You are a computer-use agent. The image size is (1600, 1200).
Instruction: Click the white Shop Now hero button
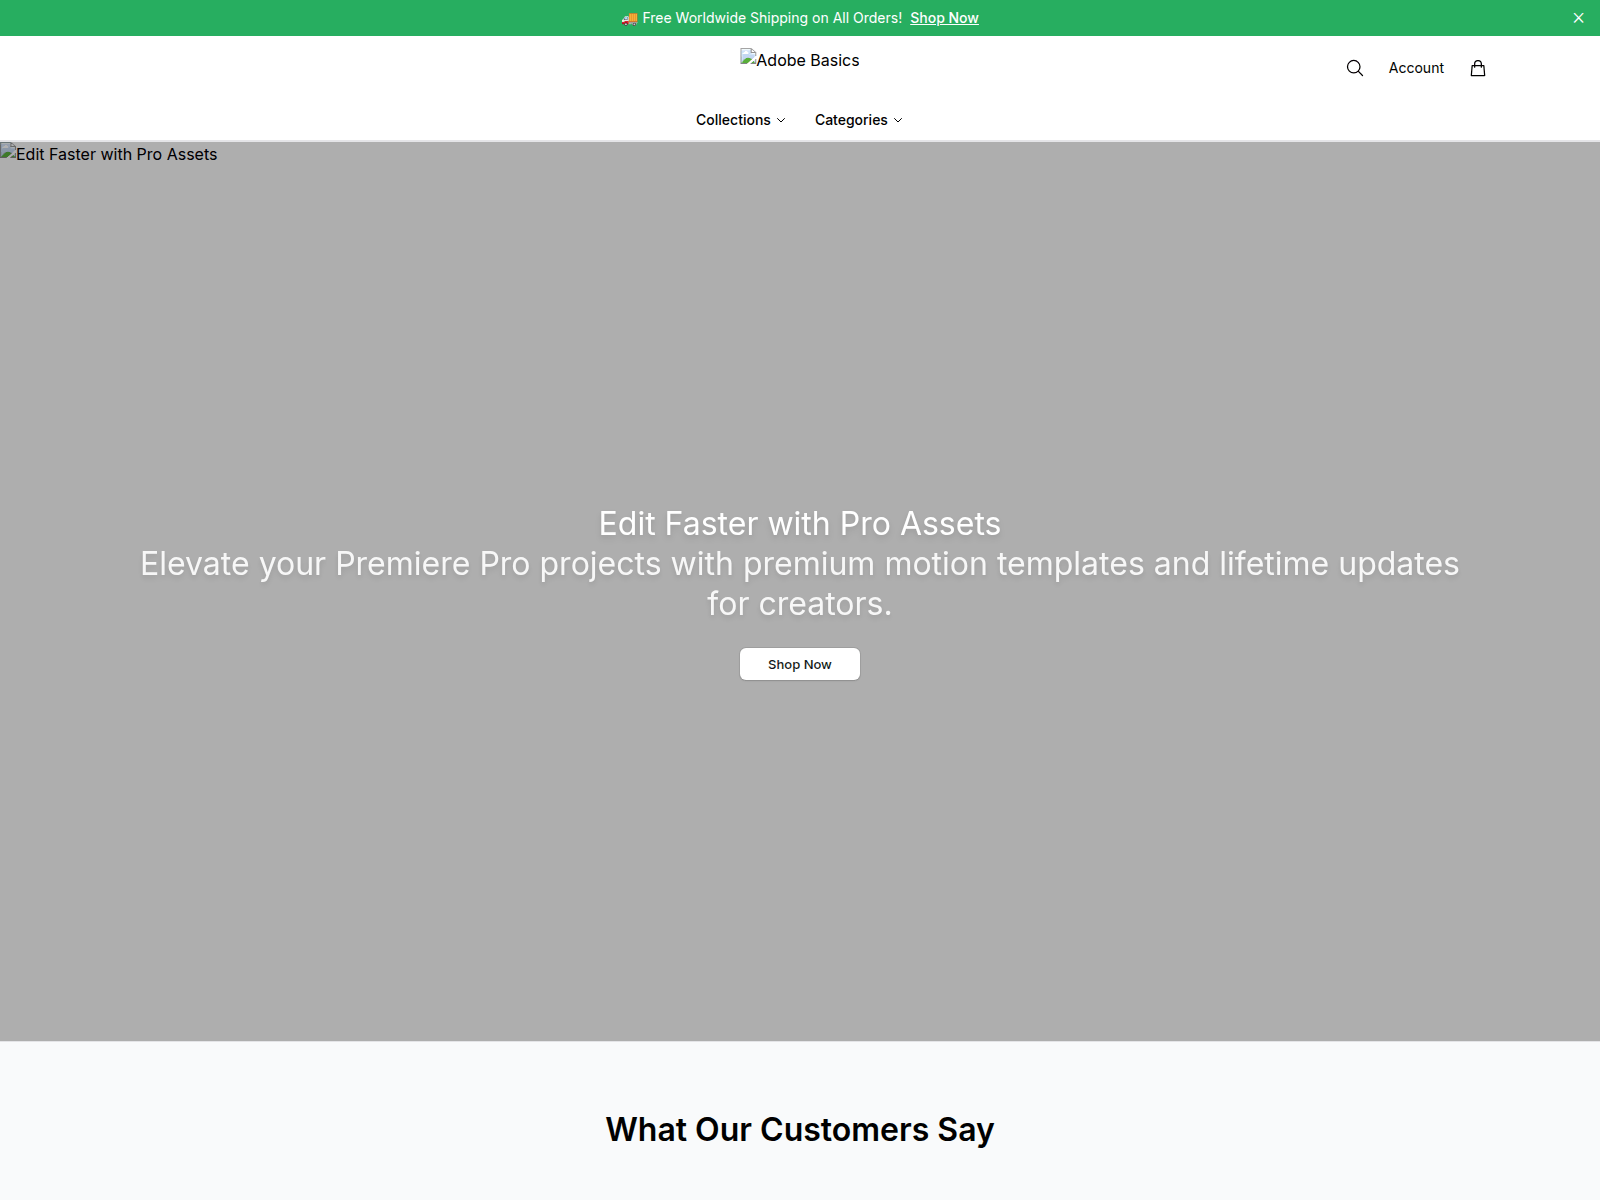[x=800, y=664]
